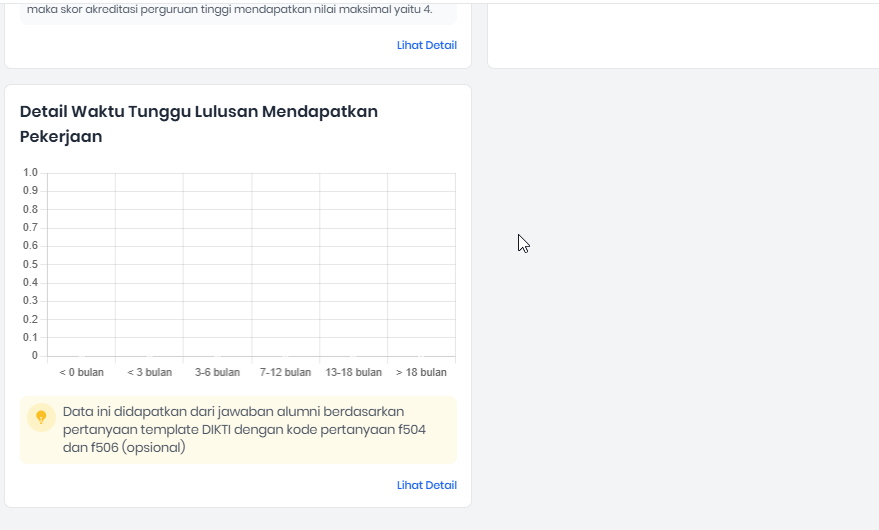
Task: Open Lihat Detail under the waiting time chart
Action: 426,485
